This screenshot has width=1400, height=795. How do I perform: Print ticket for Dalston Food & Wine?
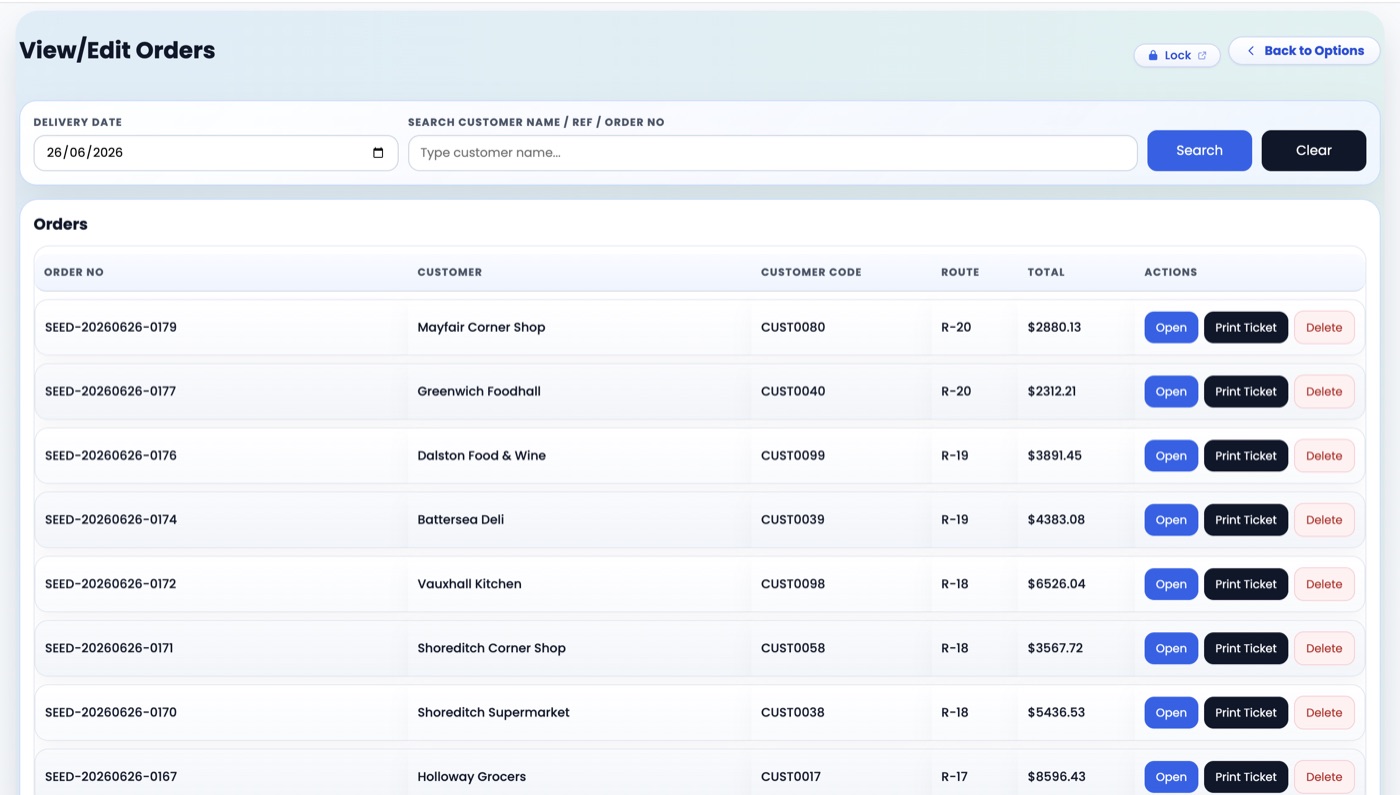tap(1246, 456)
